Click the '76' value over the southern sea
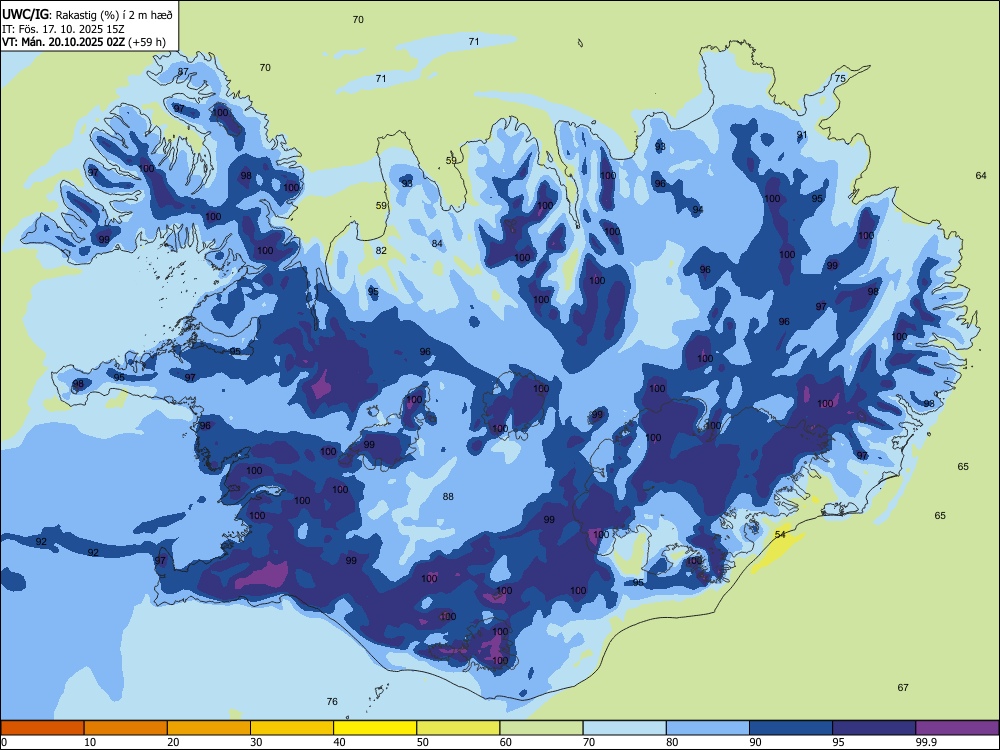Screen dimensions: 1000x750 pyautogui.click(x=332, y=702)
